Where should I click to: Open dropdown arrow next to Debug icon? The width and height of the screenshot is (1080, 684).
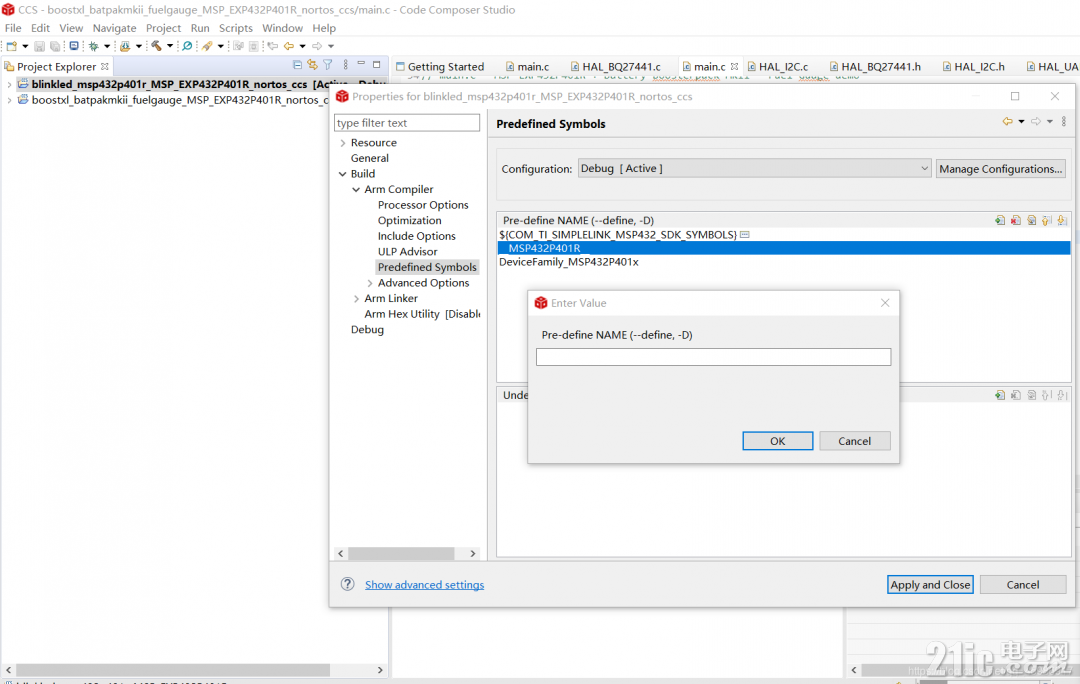pyautogui.click(x=107, y=46)
